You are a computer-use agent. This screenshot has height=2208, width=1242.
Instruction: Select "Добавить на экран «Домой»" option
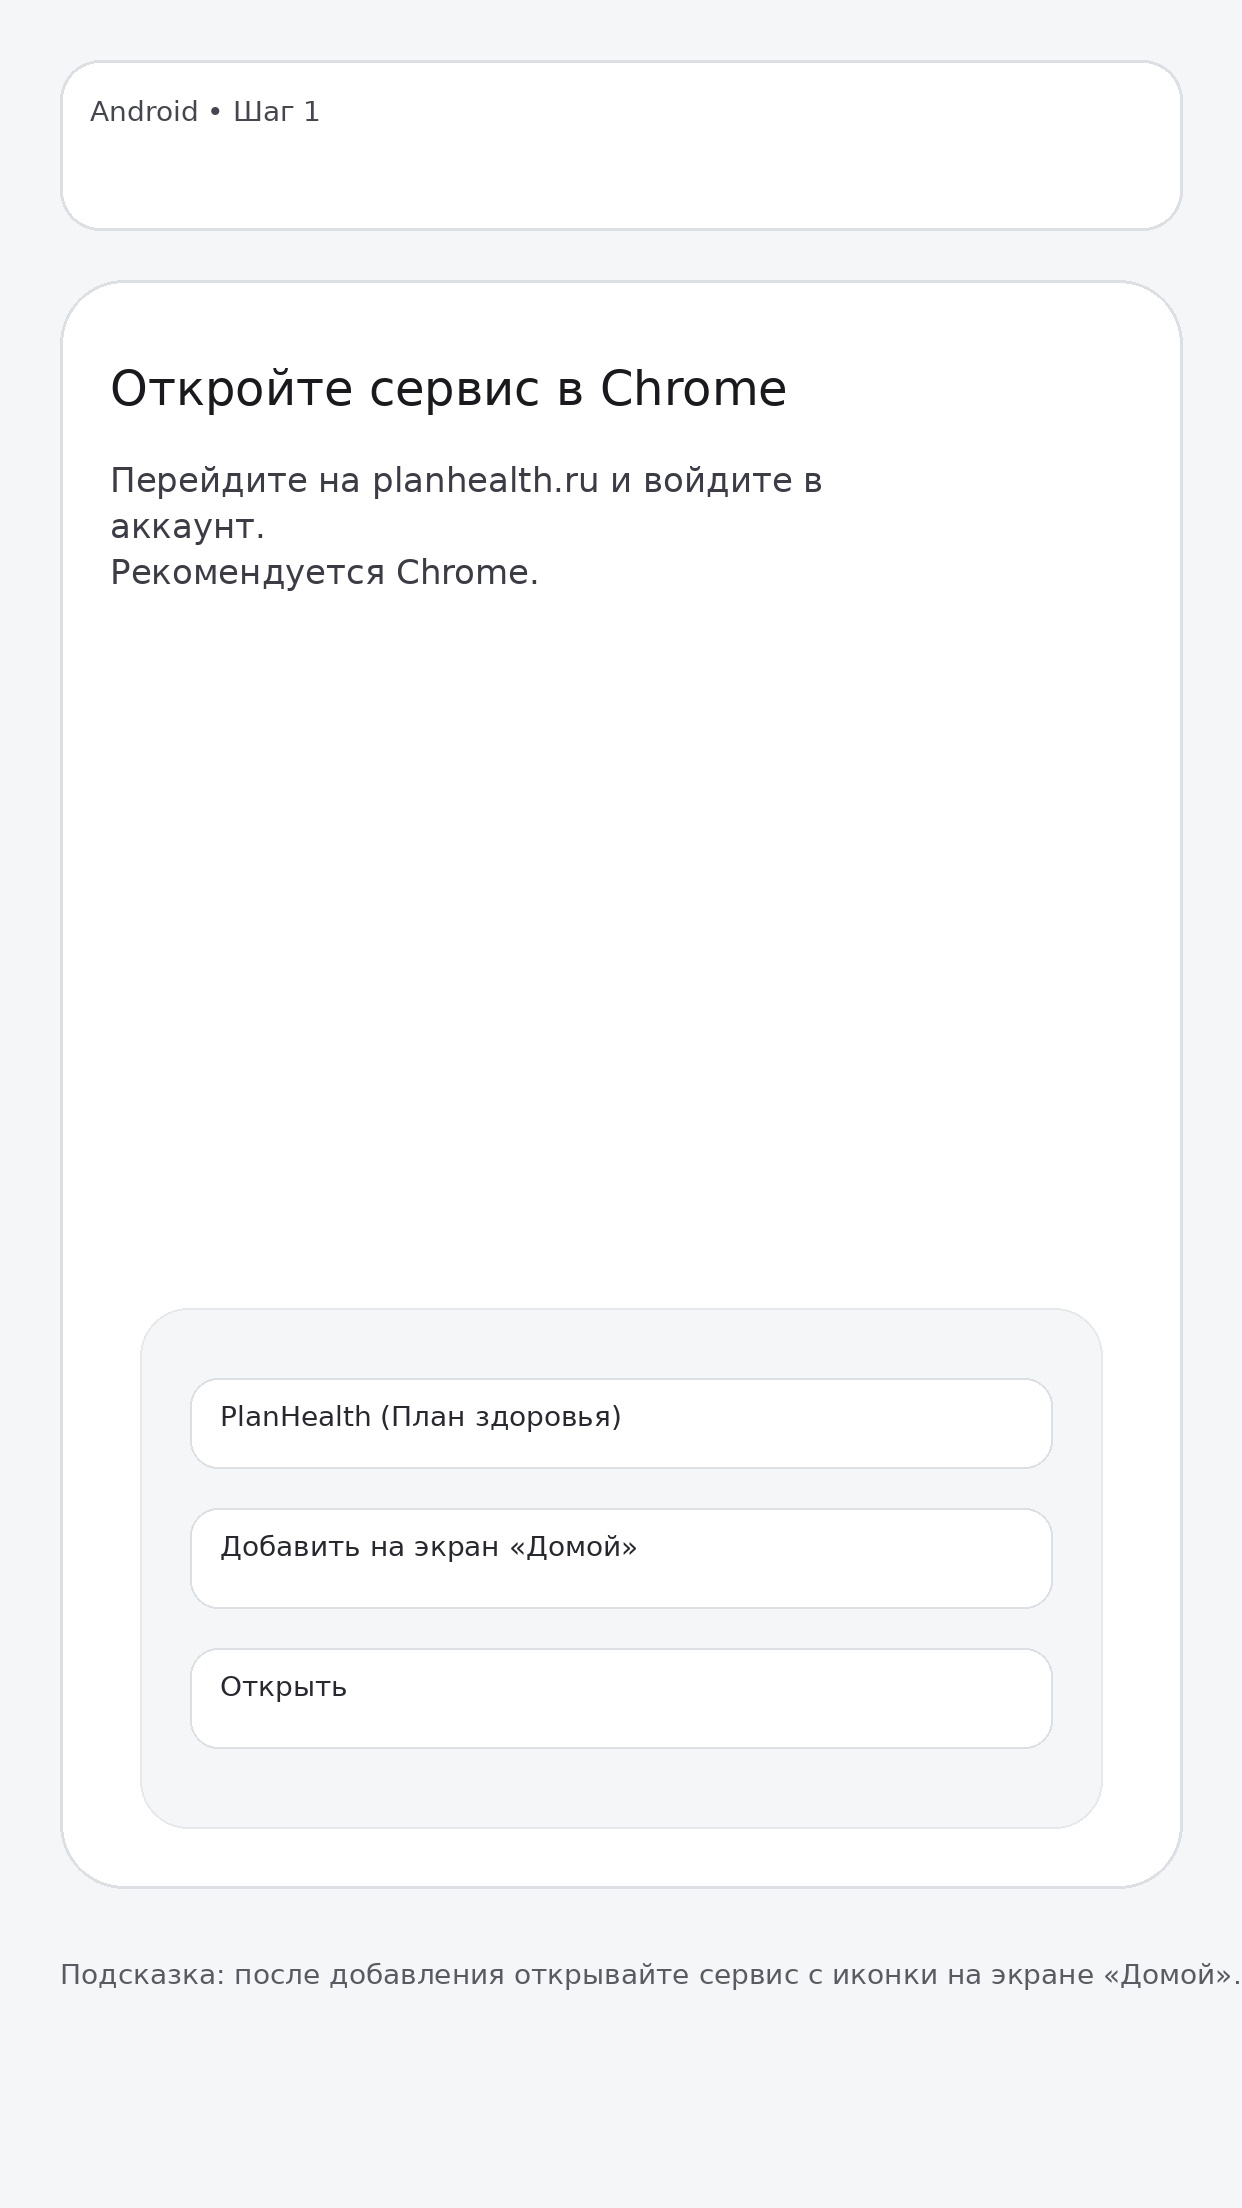coord(620,1558)
